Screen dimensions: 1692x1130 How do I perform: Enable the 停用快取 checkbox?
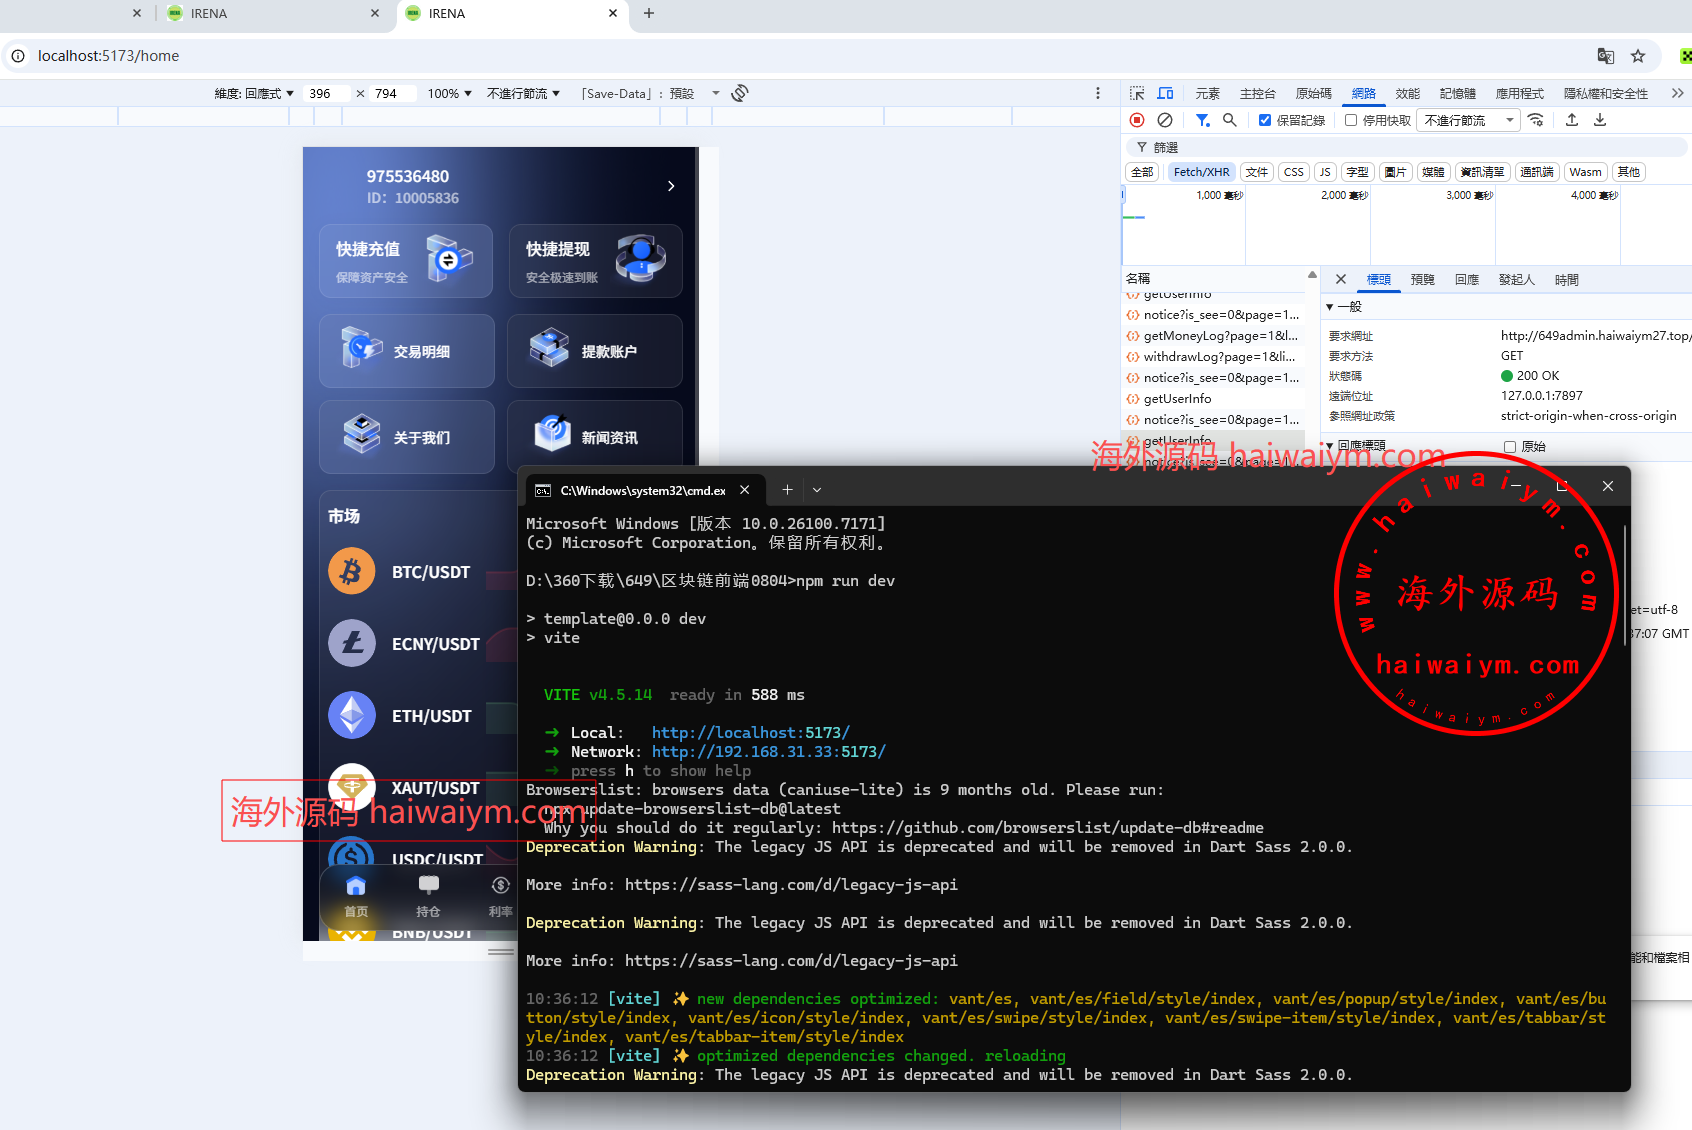click(1351, 120)
